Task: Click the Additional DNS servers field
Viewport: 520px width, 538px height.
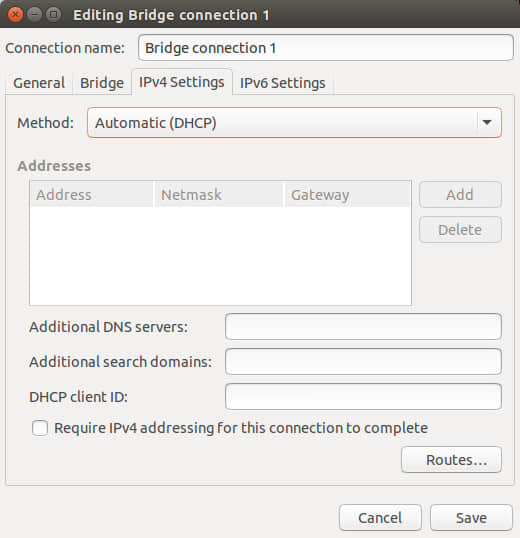Action: [364, 327]
